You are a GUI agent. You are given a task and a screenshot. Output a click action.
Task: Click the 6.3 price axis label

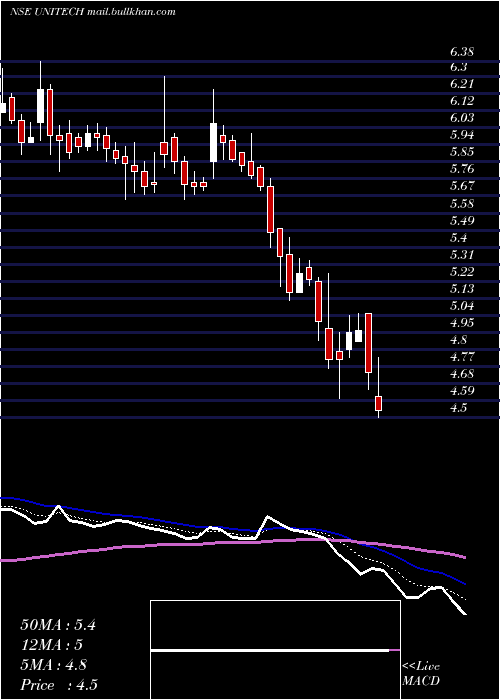(458, 67)
